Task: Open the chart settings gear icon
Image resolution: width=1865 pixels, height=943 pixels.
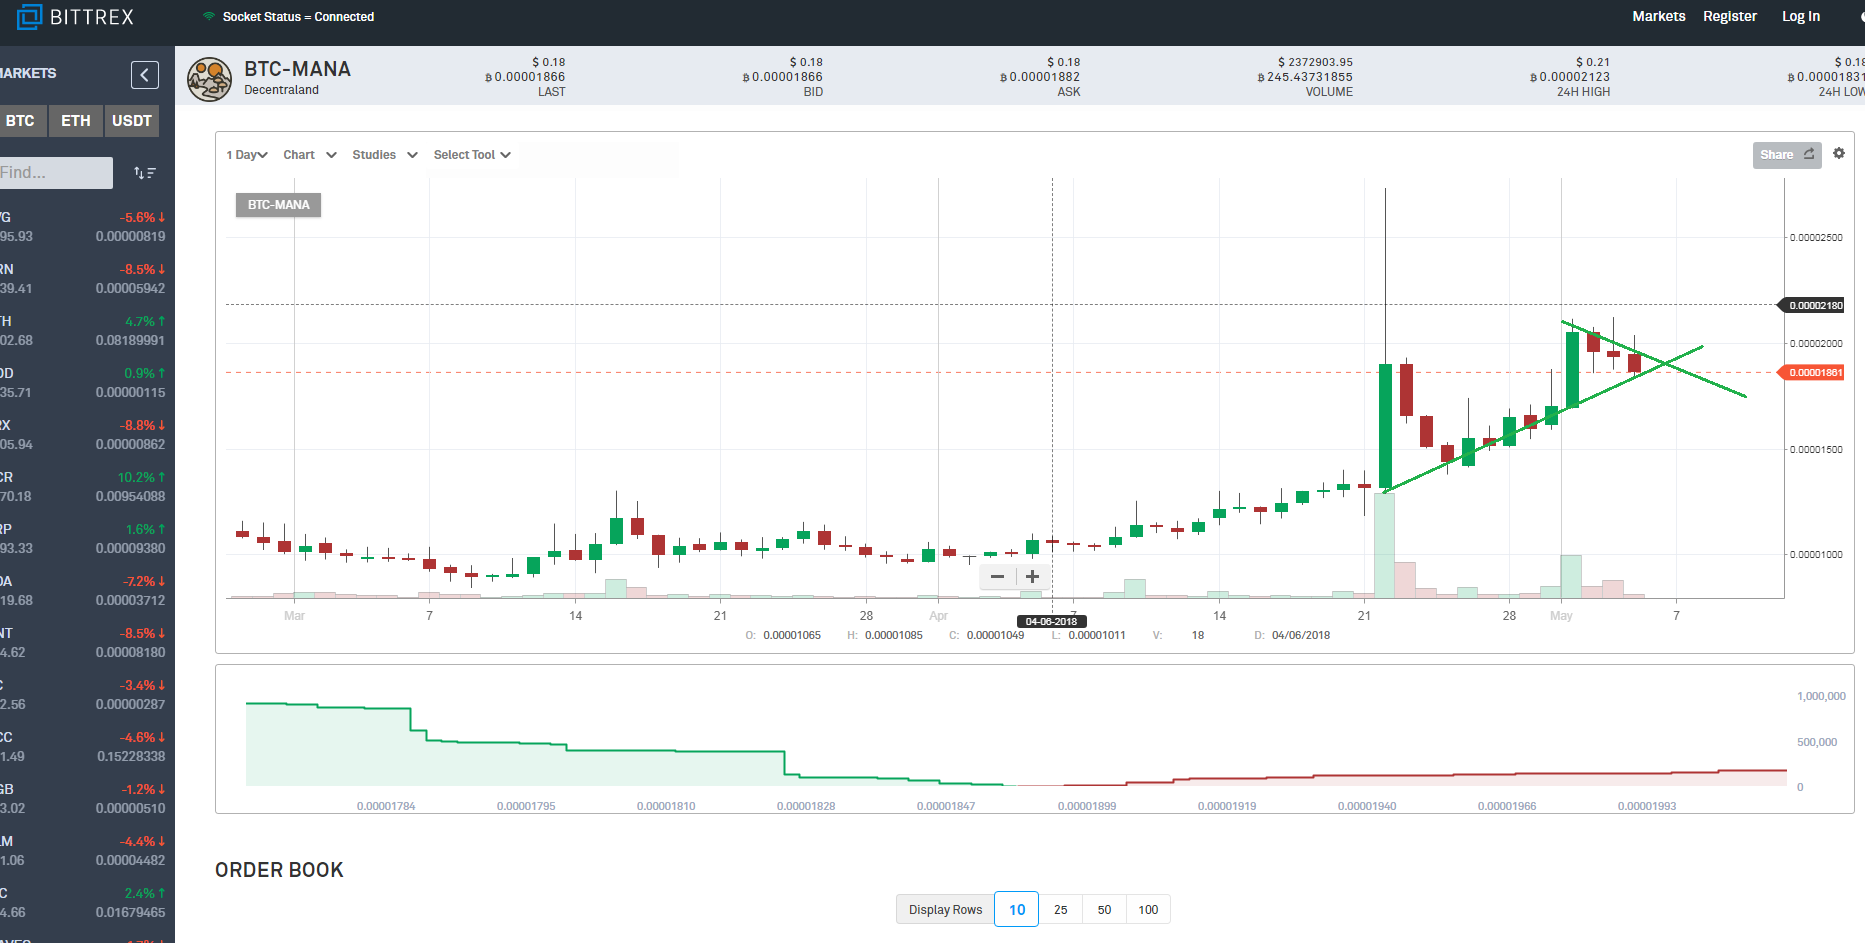Action: pyautogui.click(x=1839, y=153)
